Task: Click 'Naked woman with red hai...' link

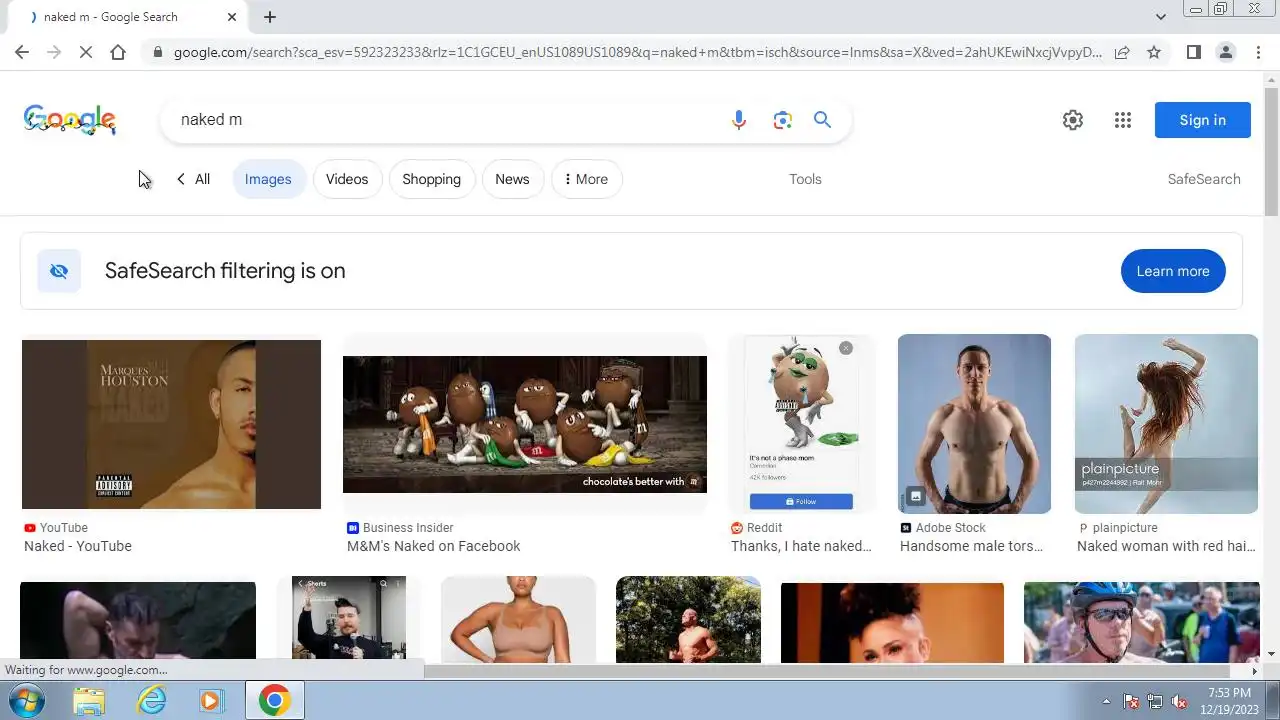Action: click(x=1167, y=546)
